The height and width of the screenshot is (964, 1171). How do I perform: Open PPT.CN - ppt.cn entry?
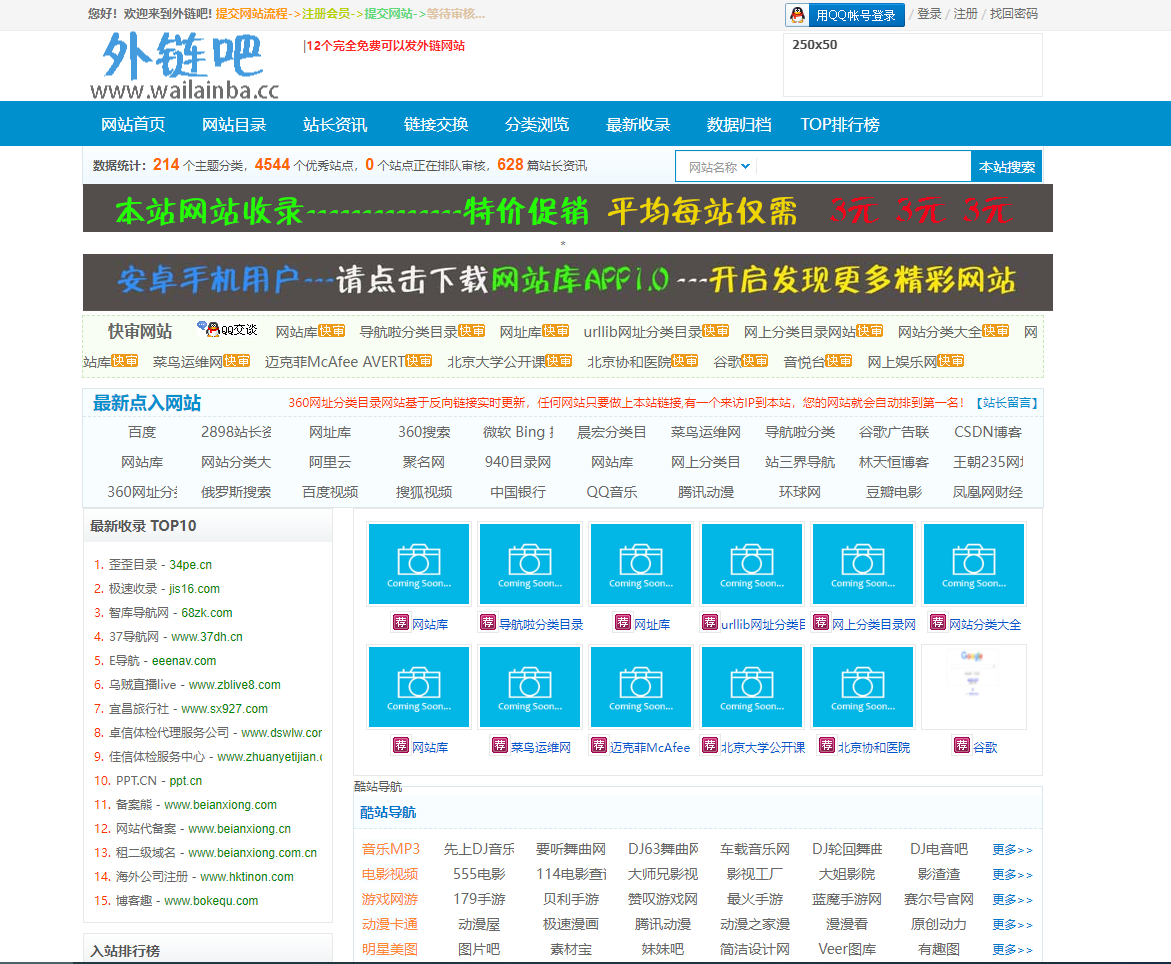pyautogui.click(x=158, y=780)
